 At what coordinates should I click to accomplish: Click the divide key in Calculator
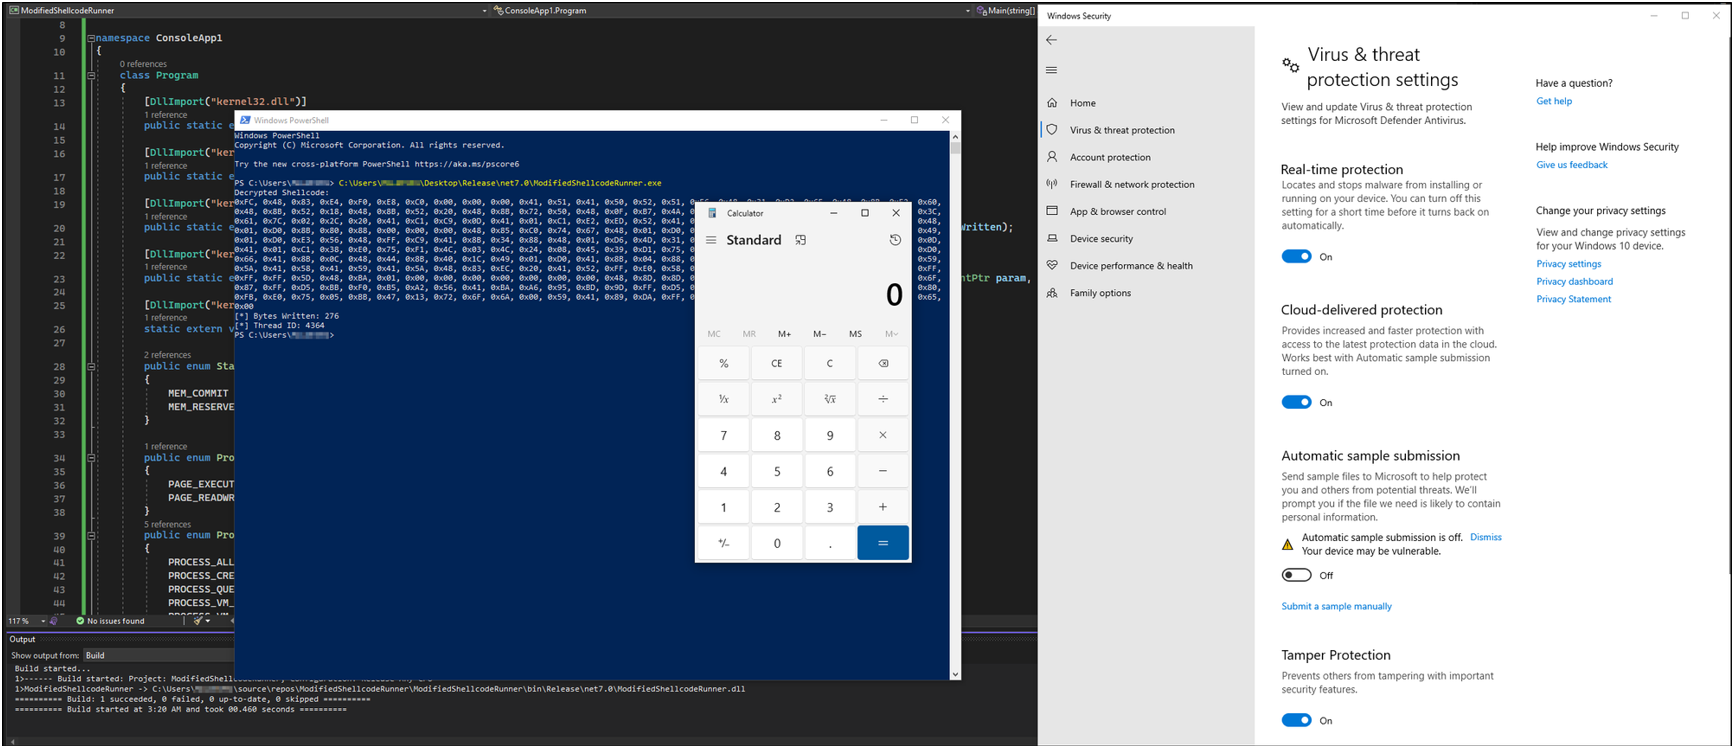[883, 399]
